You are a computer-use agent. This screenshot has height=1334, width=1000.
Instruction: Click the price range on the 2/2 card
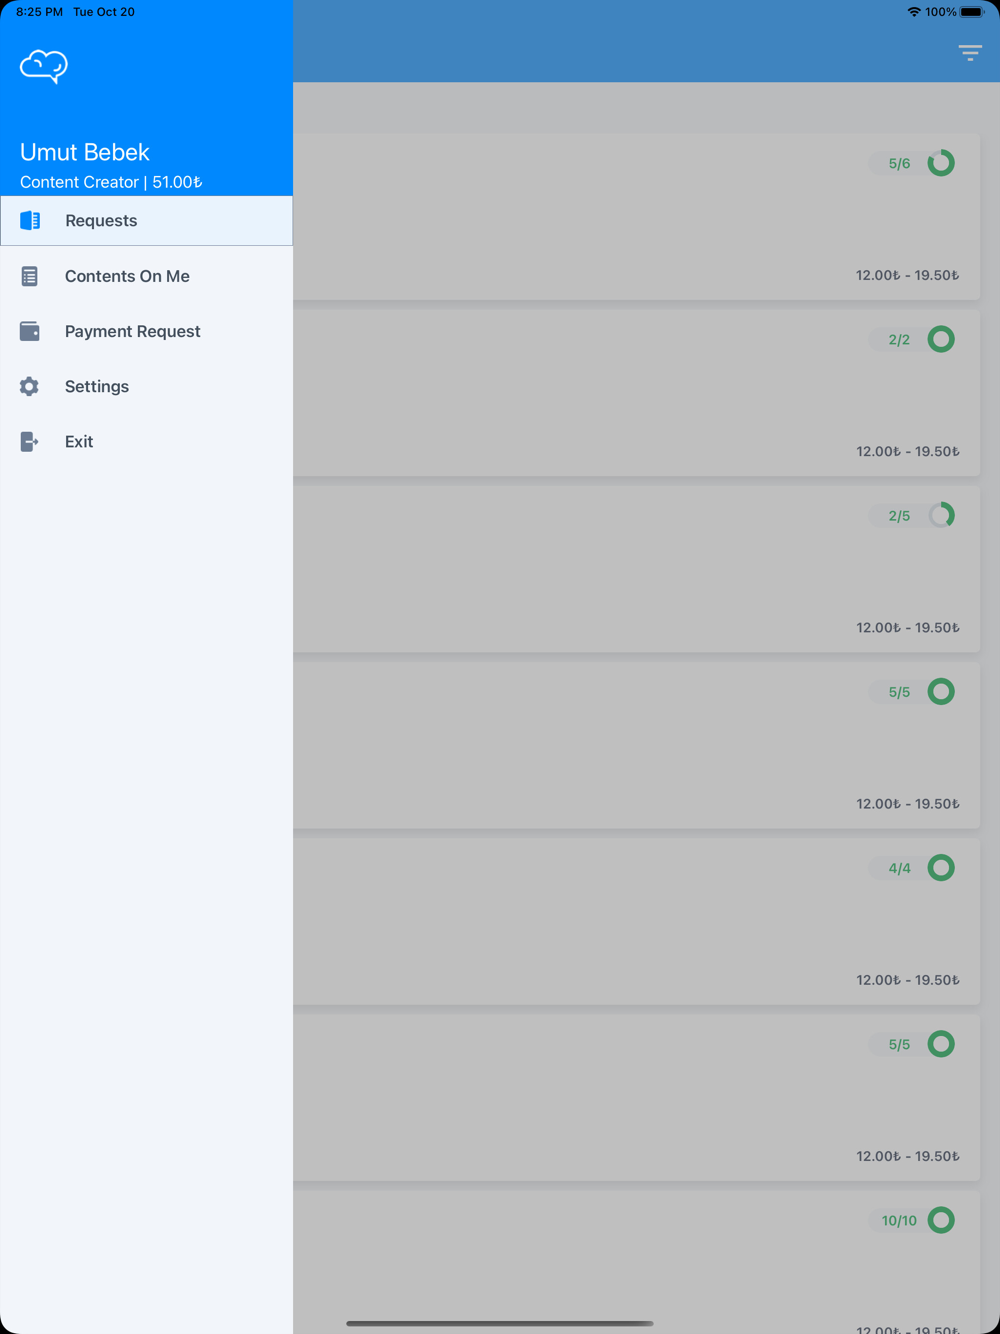(x=907, y=451)
